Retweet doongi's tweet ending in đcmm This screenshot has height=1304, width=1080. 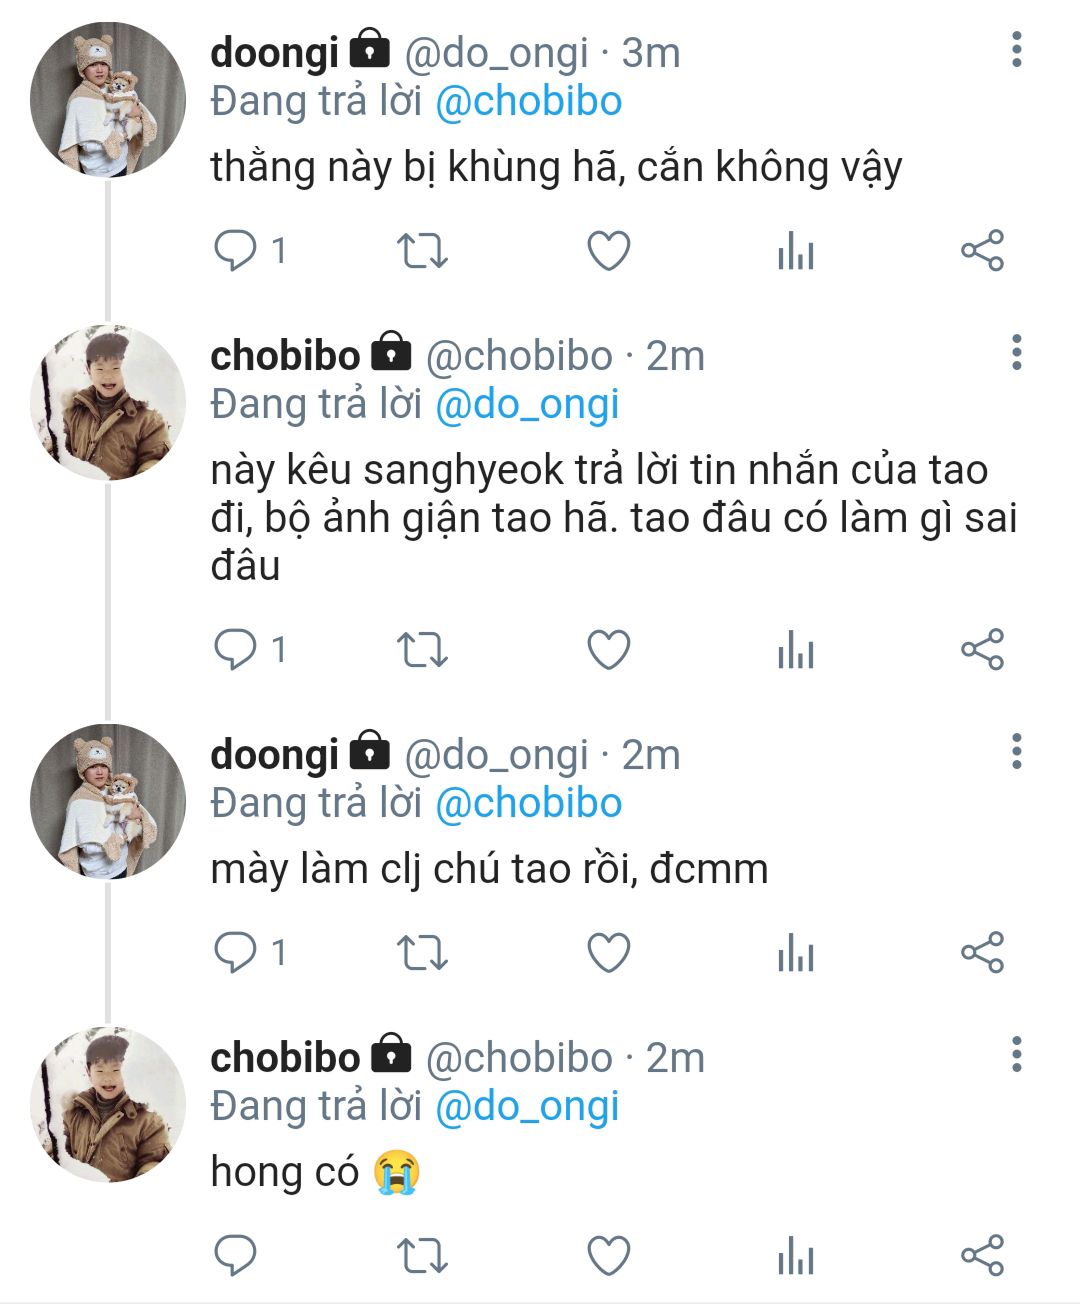(422, 953)
